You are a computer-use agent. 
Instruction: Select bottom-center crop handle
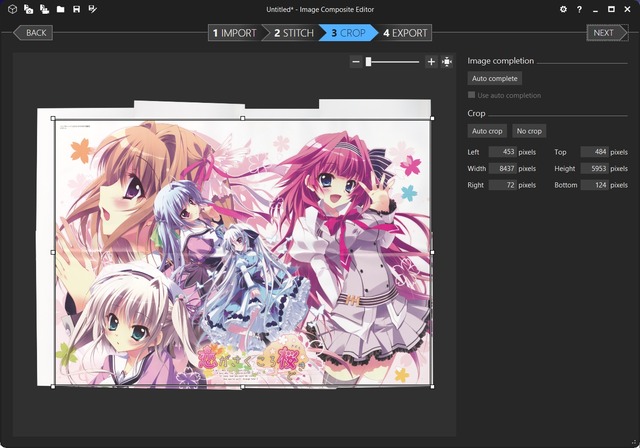[242, 386]
